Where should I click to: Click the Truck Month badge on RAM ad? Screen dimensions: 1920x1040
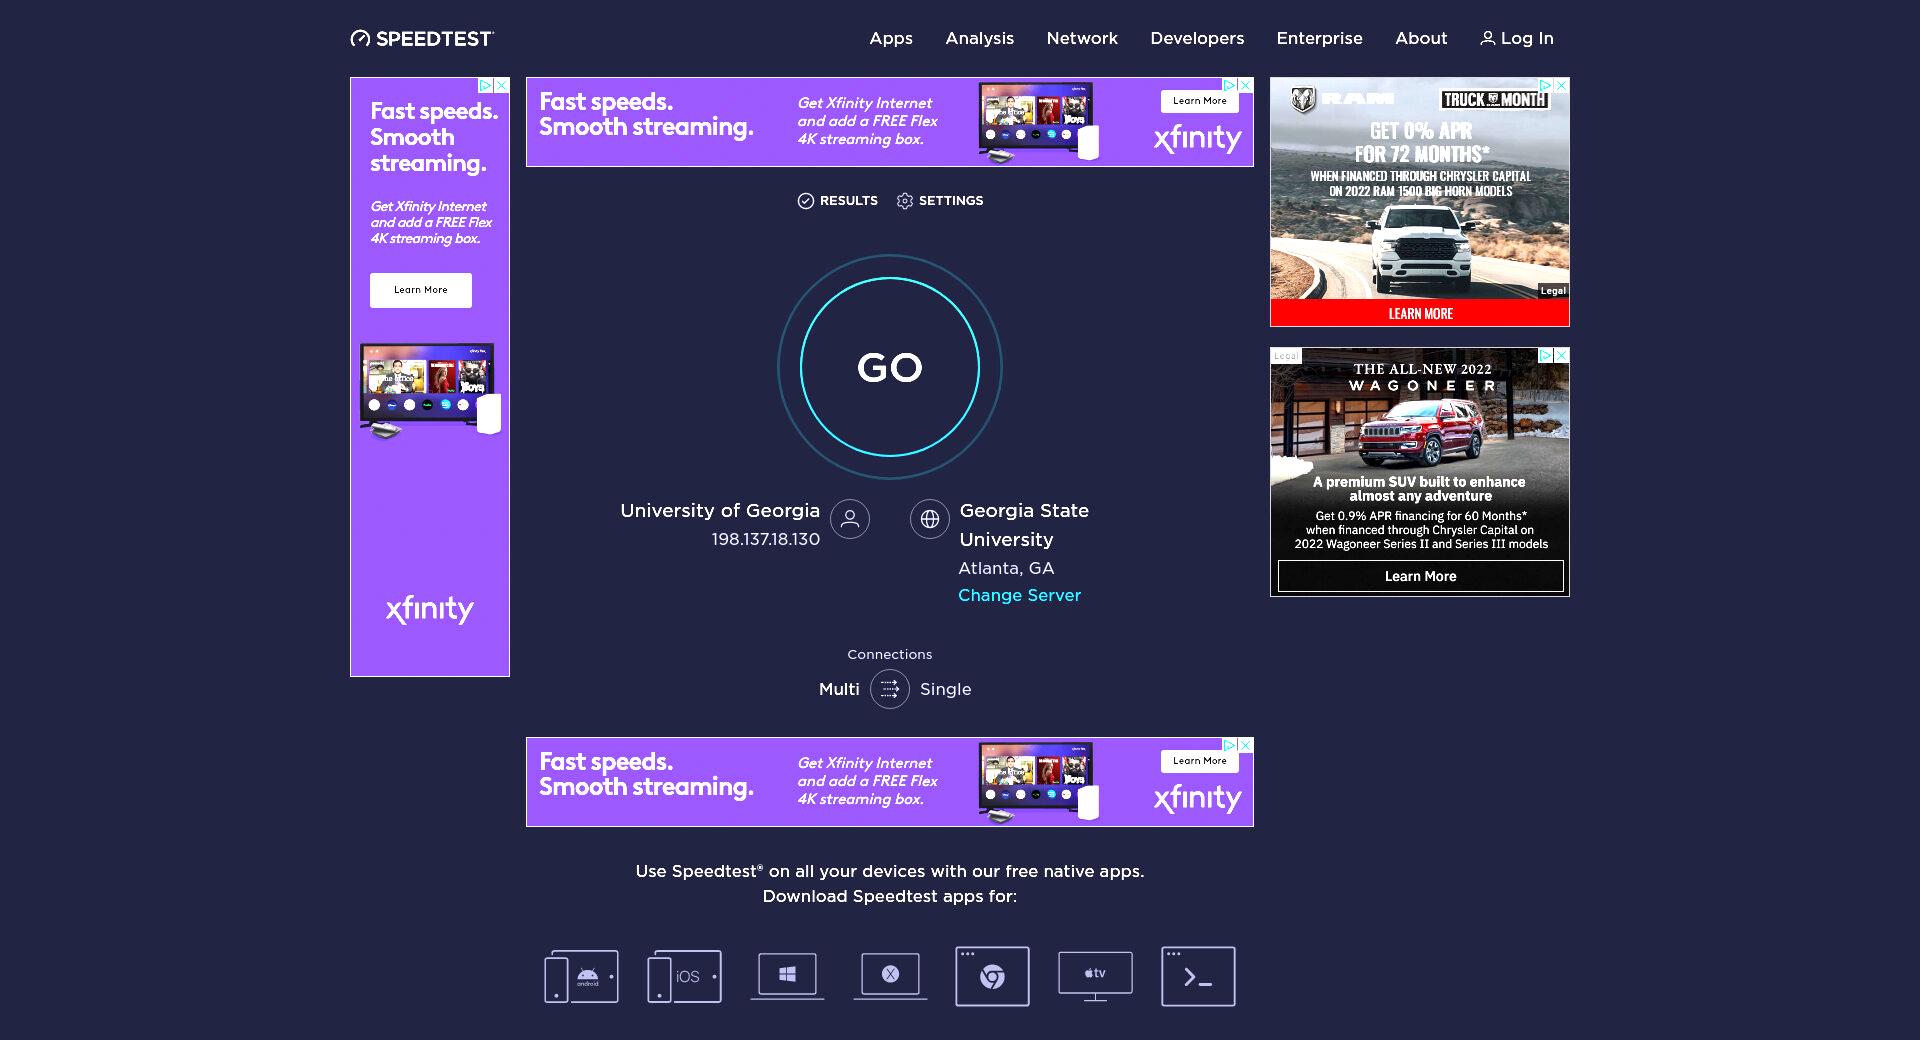pyautogui.click(x=1494, y=99)
